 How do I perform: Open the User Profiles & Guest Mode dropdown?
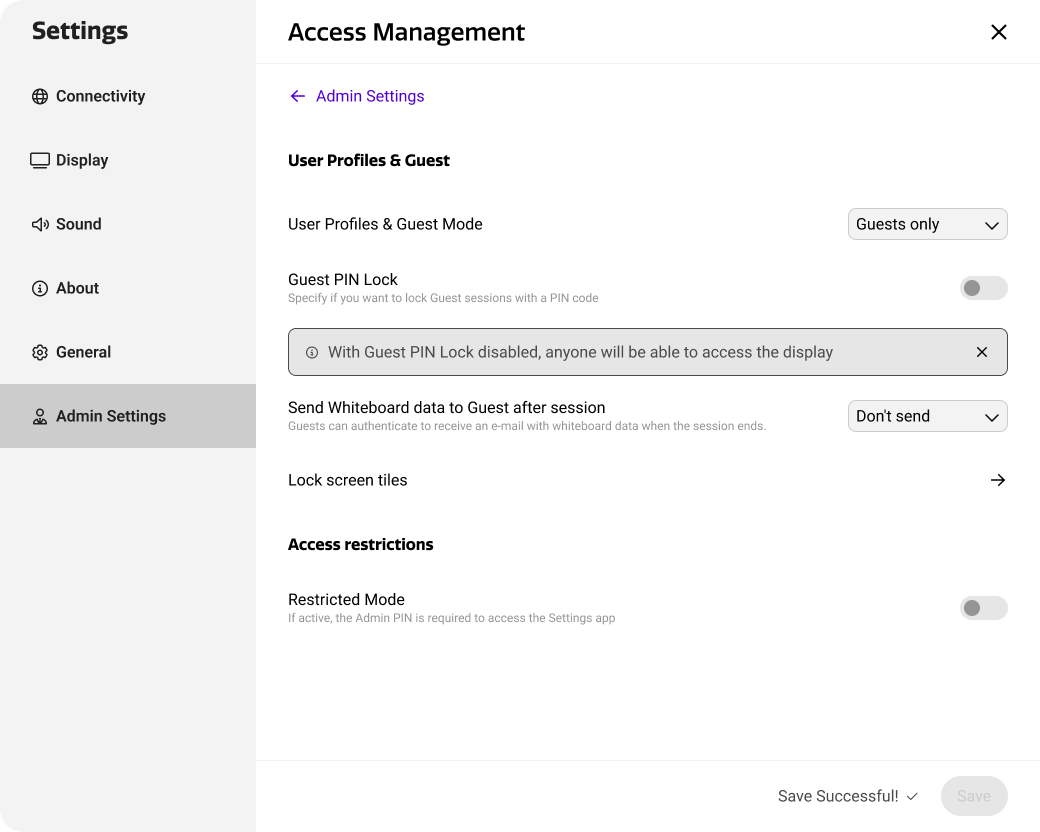click(927, 224)
